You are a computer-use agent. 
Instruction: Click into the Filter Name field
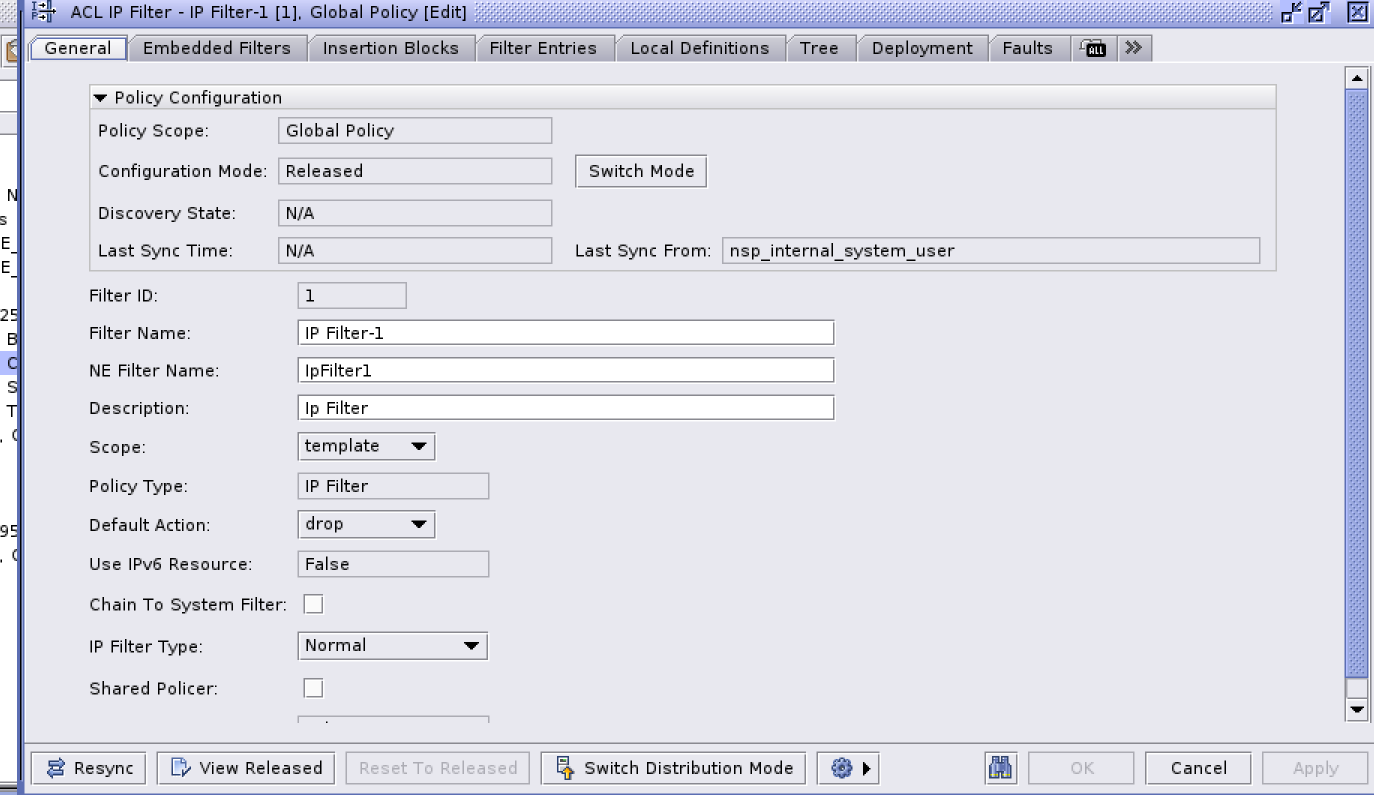click(565, 333)
